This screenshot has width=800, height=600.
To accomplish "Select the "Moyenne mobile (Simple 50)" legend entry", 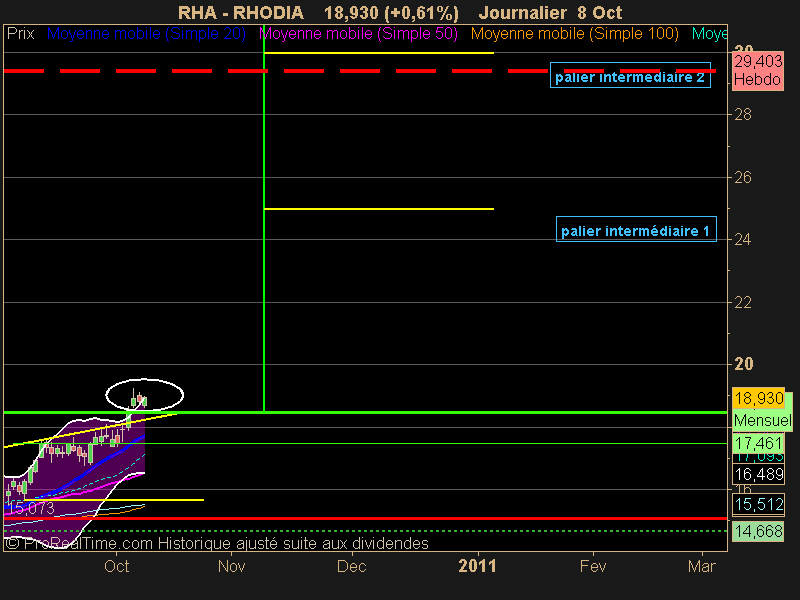I will coord(358,34).
